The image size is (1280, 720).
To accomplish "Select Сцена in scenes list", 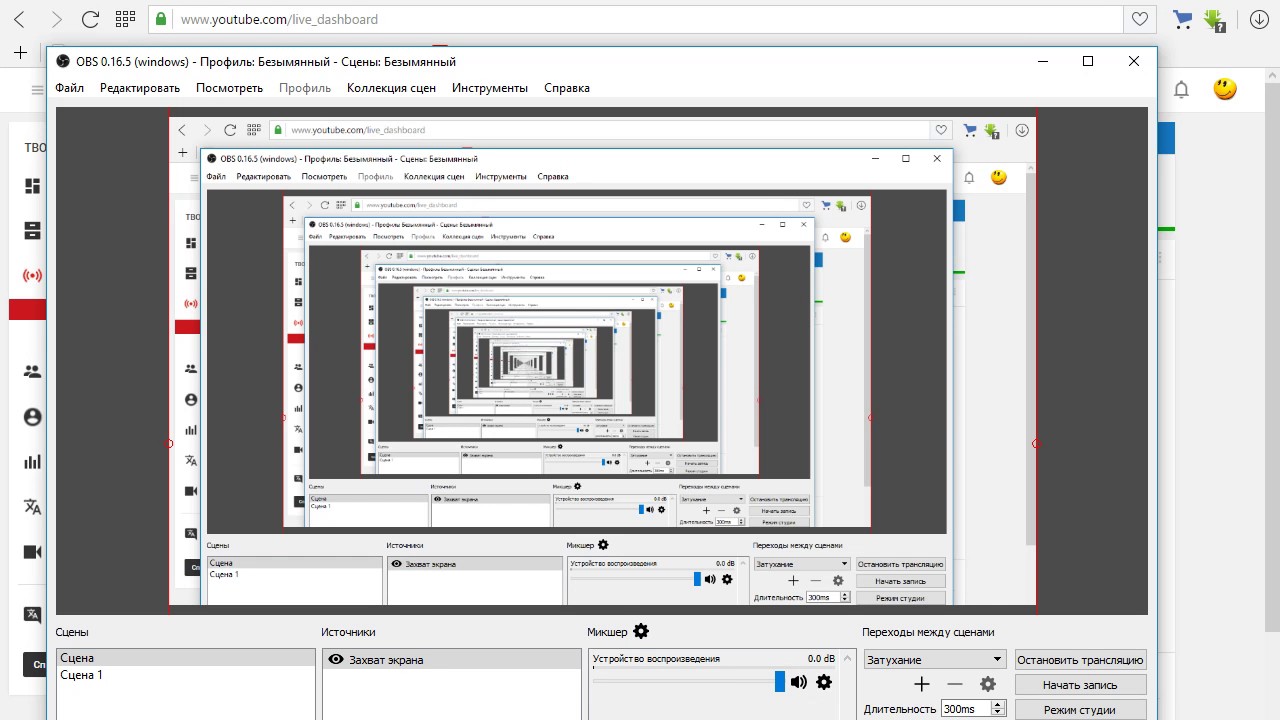I will click(186, 658).
